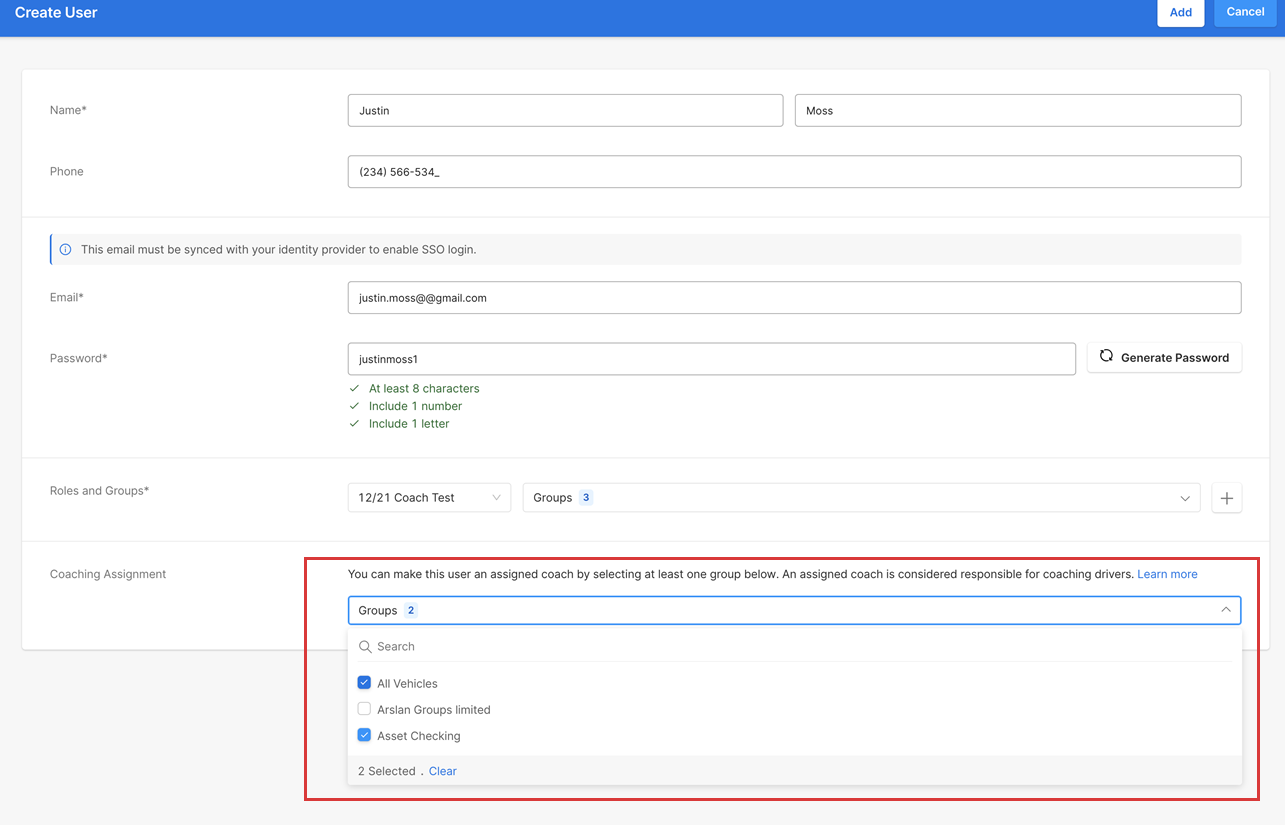The image size is (1285, 825).
Task: Click refresh icon on Generate Password
Action: [1106, 357]
